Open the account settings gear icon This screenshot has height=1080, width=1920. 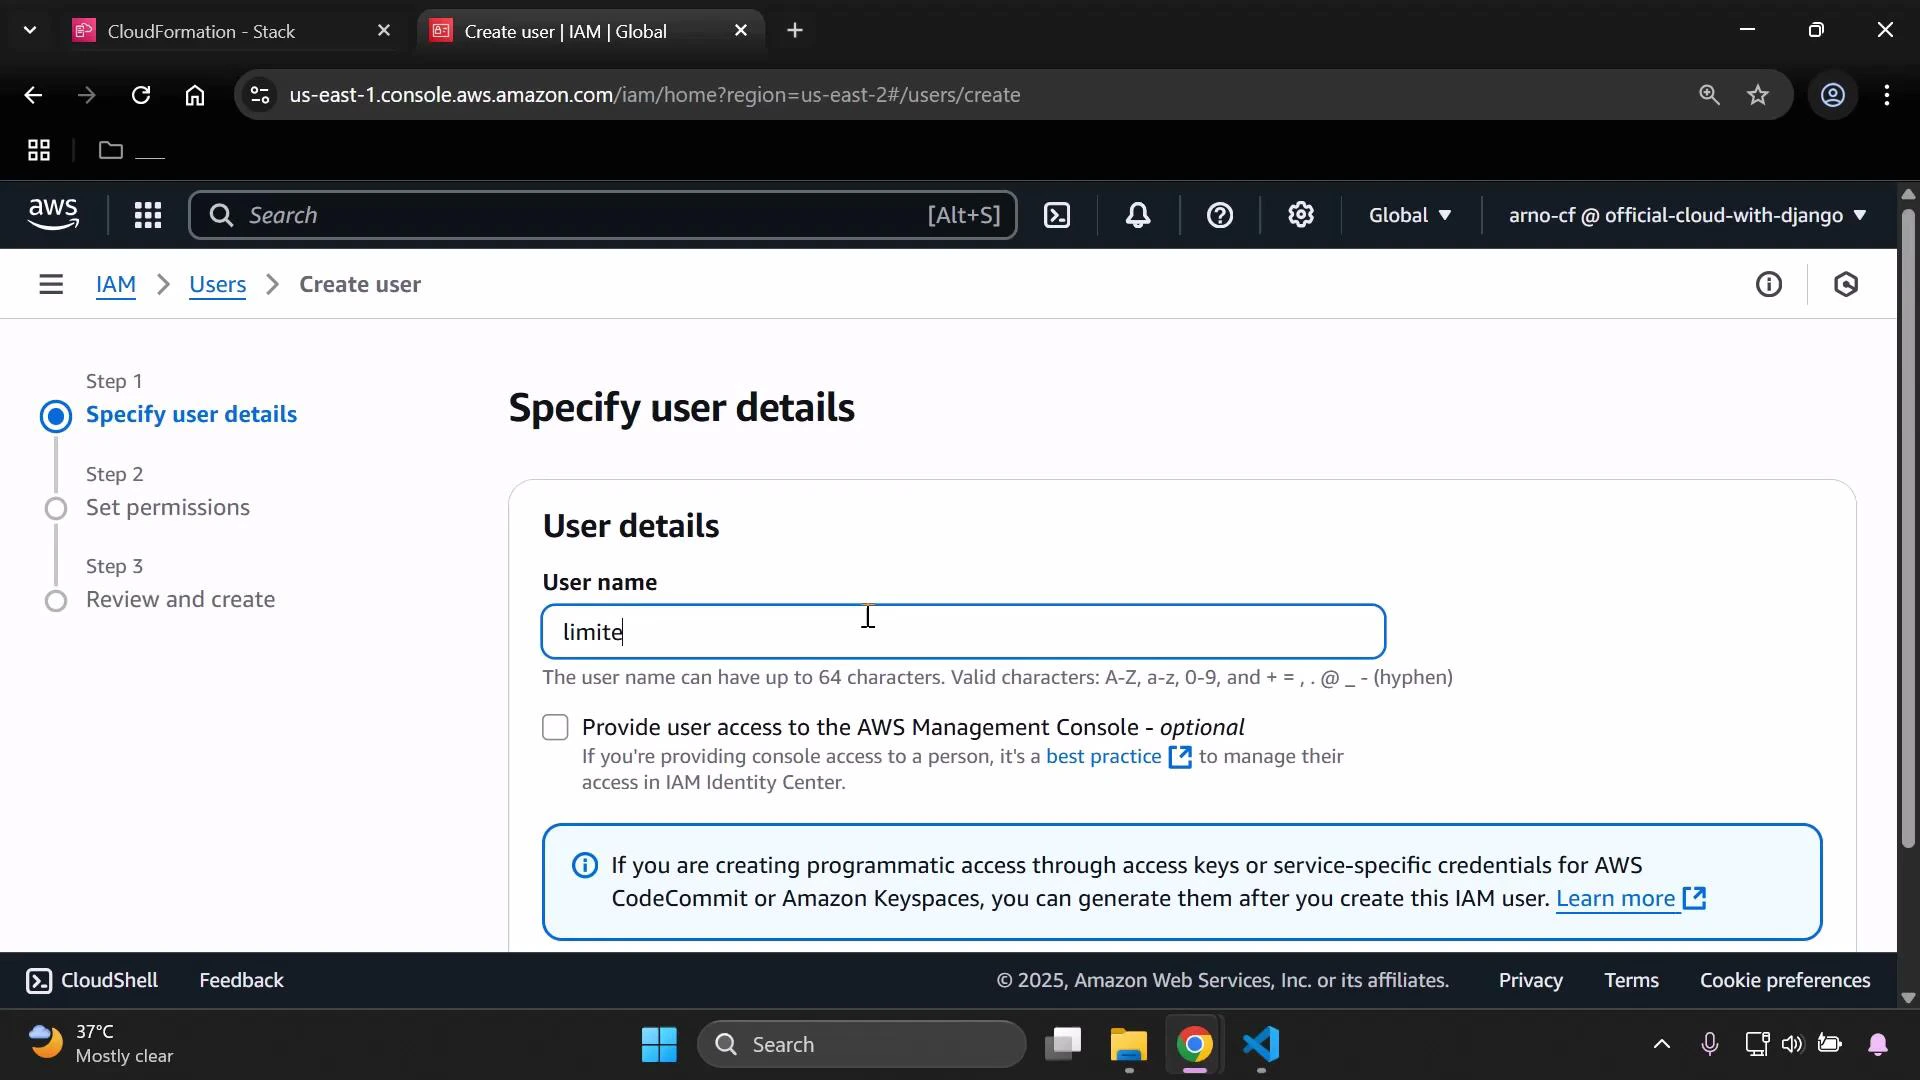1300,215
